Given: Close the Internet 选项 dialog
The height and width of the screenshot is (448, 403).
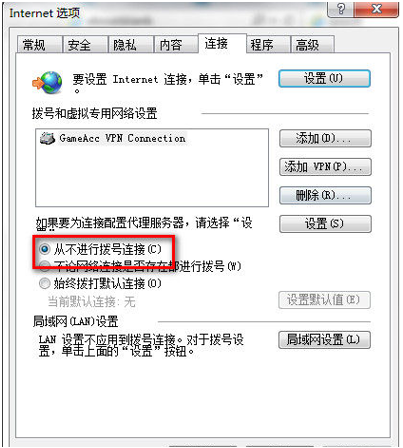Looking at the screenshot, I should coord(376,9).
